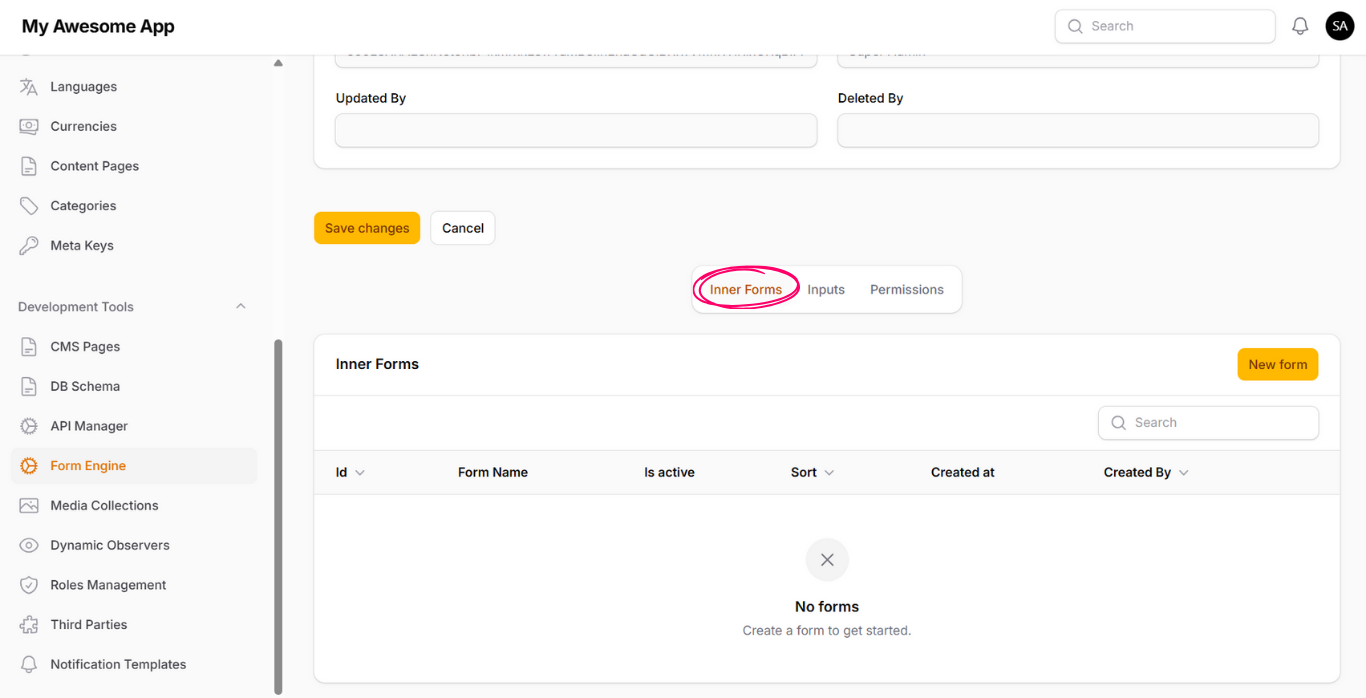Collapse the Development Tools section
The width and height of the screenshot is (1366, 698).
(240, 307)
